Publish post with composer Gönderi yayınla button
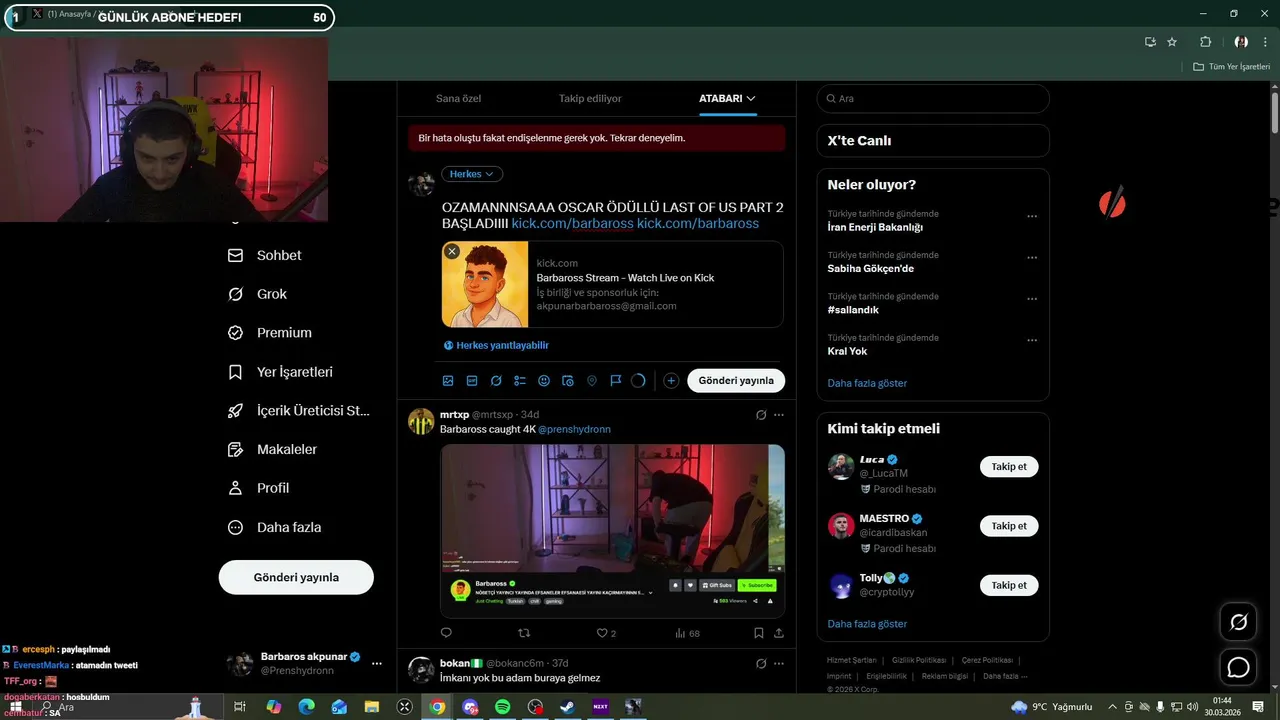 click(x=736, y=381)
